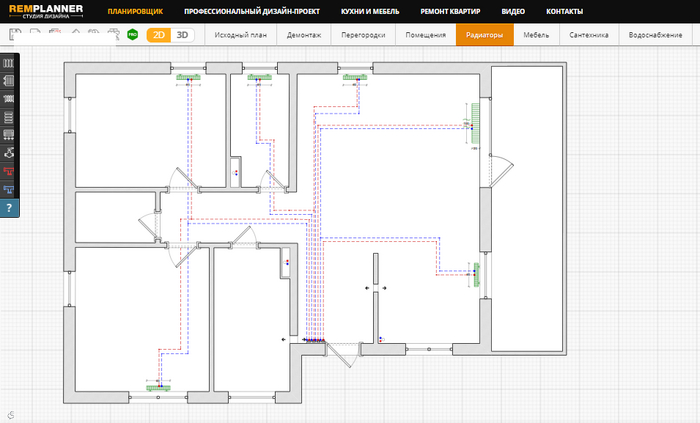Select the first radiator type in the sidebar
Screen dimensions: 700x423
(9, 63)
